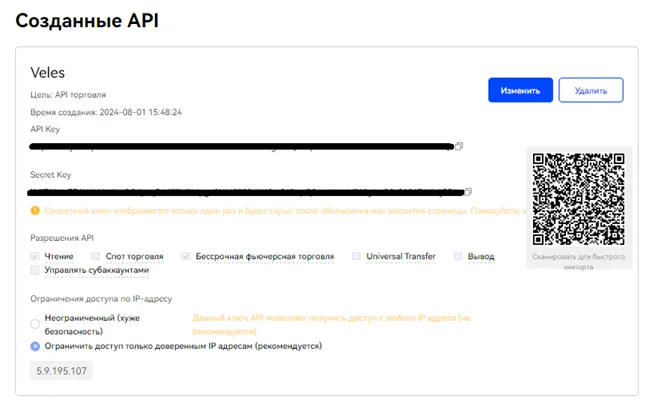Click the orange warning icon
The height and width of the screenshot is (412, 665).
[x=35, y=211]
